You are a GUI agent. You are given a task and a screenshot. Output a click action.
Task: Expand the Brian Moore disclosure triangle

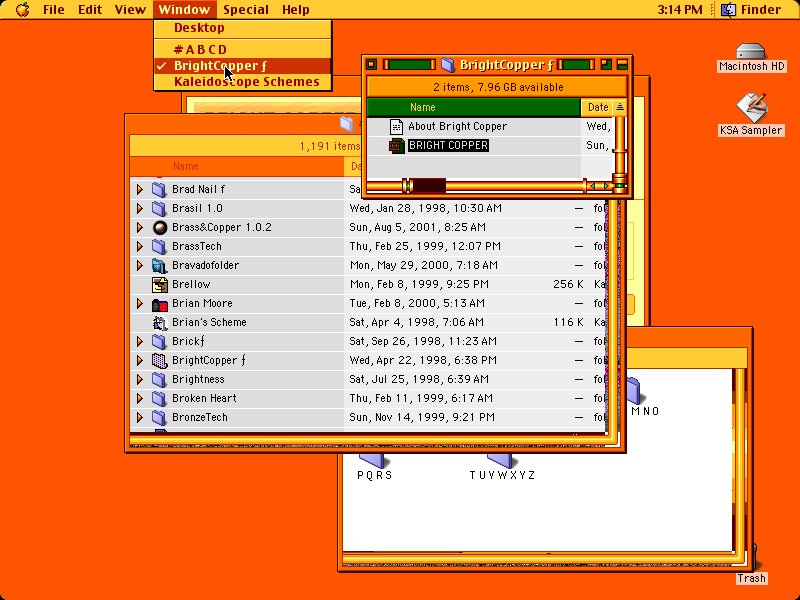(139, 304)
